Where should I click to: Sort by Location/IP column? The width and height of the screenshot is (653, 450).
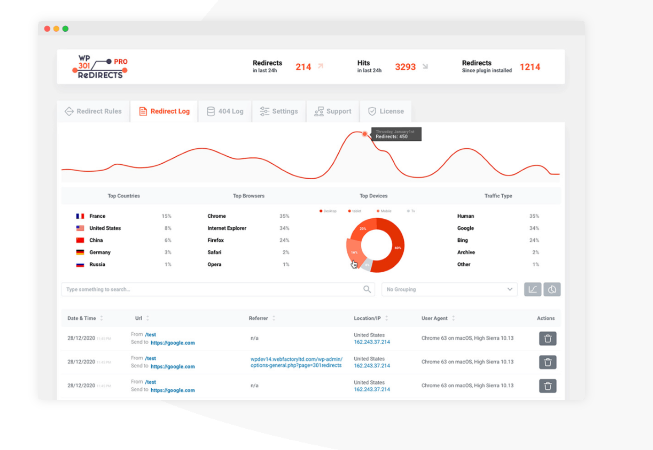371,318
